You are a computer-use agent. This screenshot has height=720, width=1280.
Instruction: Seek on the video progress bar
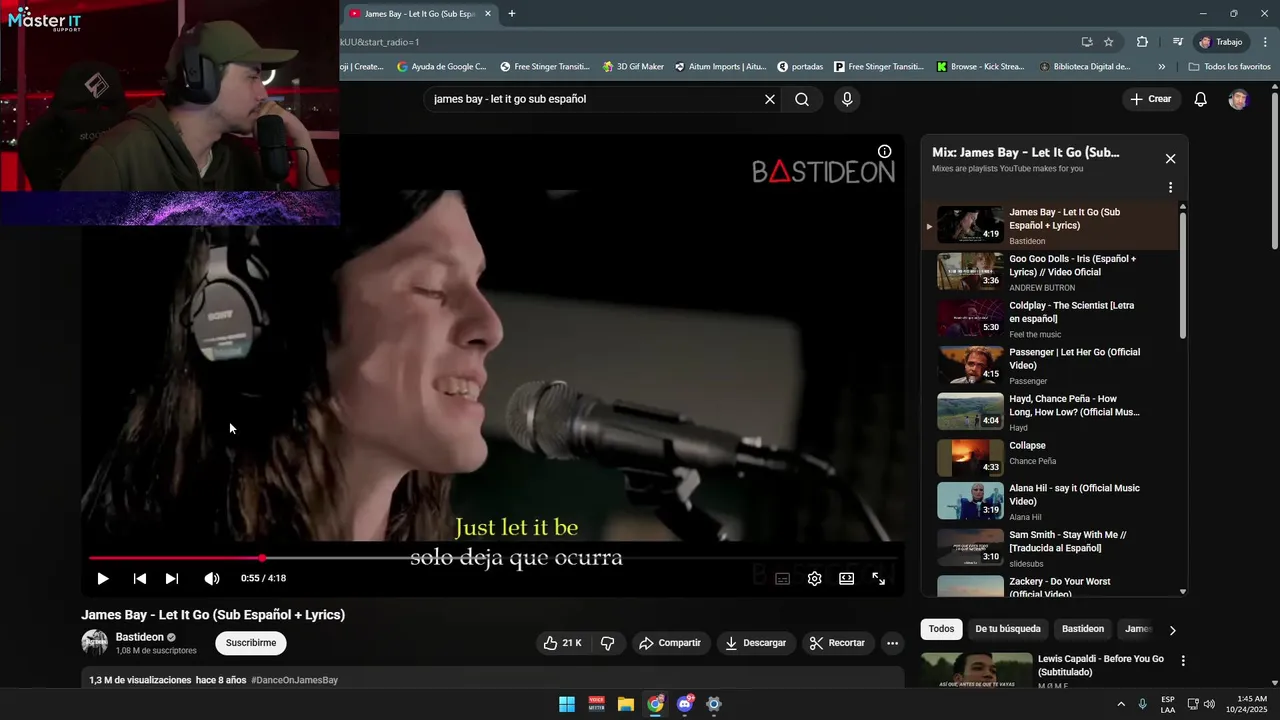[492, 558]
